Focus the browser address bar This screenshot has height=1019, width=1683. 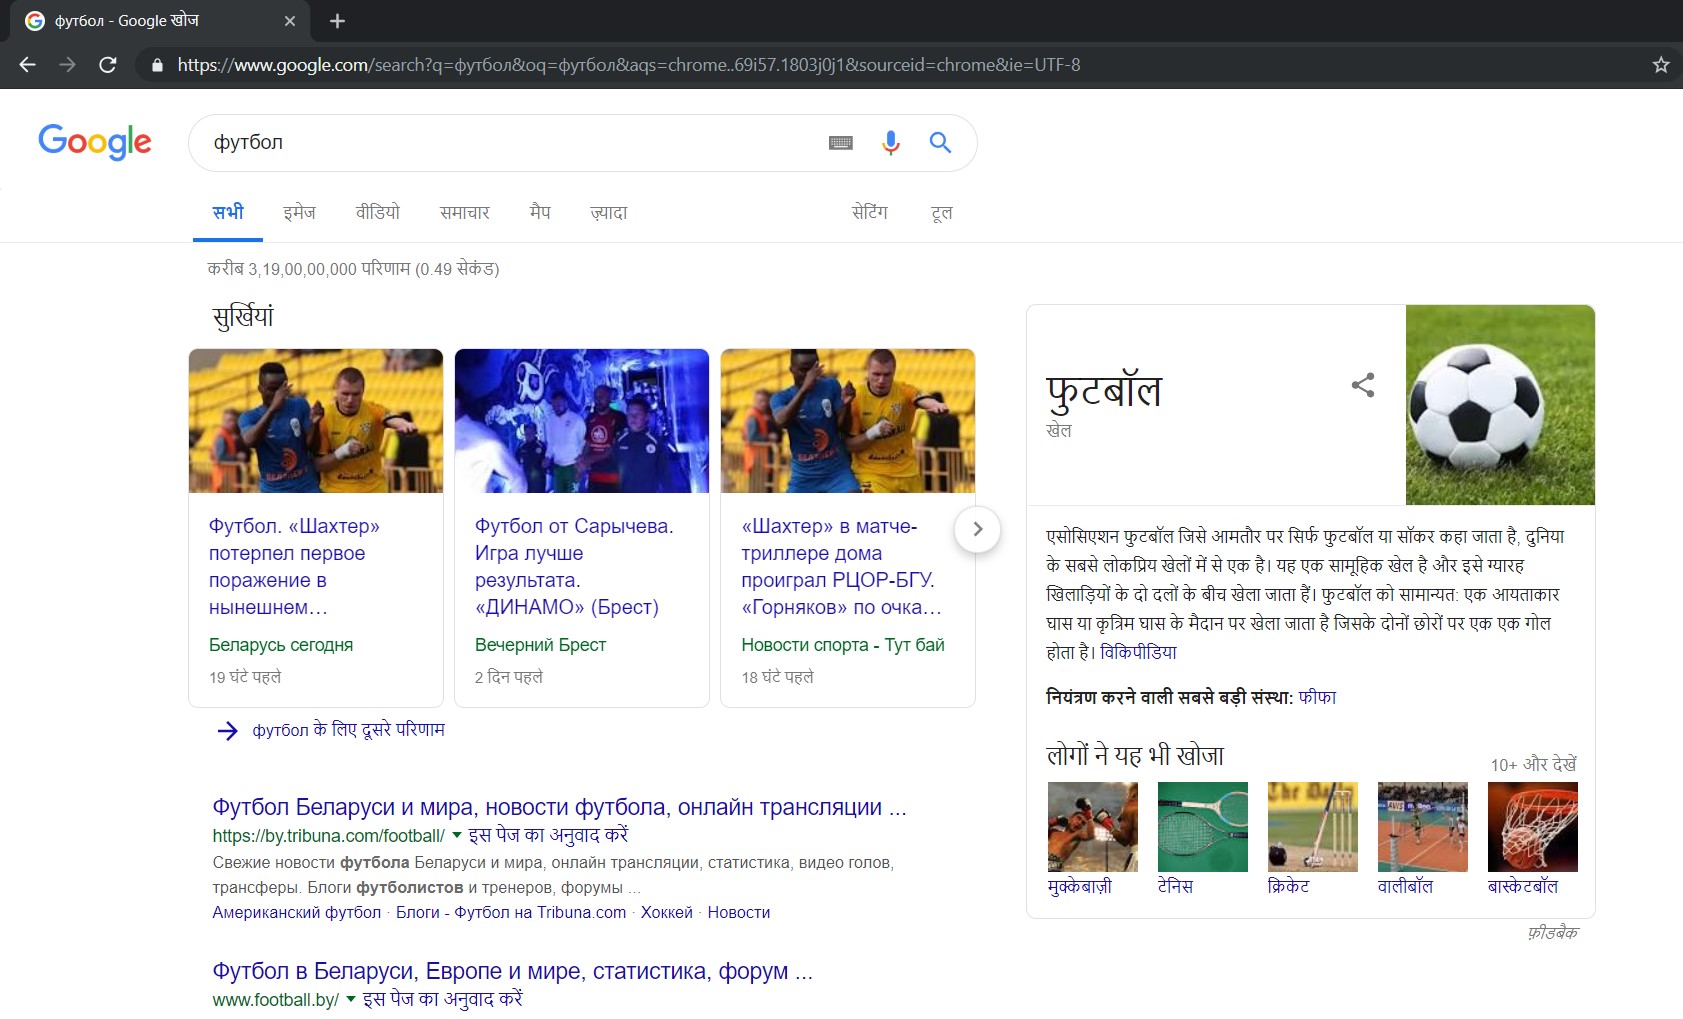900,65
